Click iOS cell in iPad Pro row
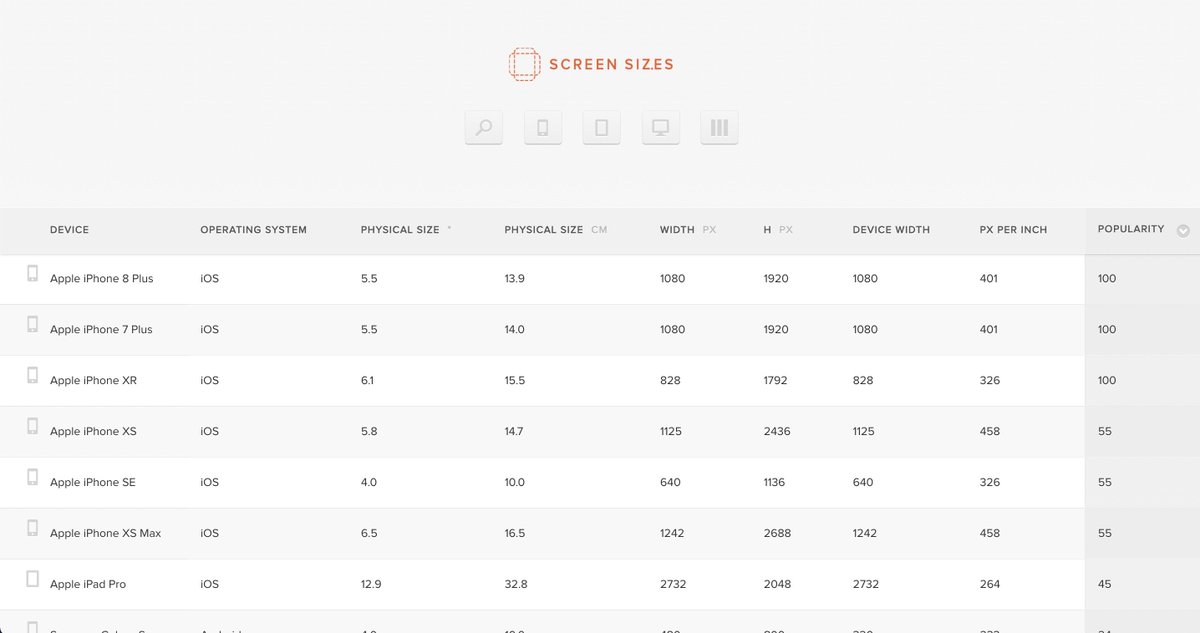The width and height of the screenshot is (1200, 633). (x=209, y=585)
